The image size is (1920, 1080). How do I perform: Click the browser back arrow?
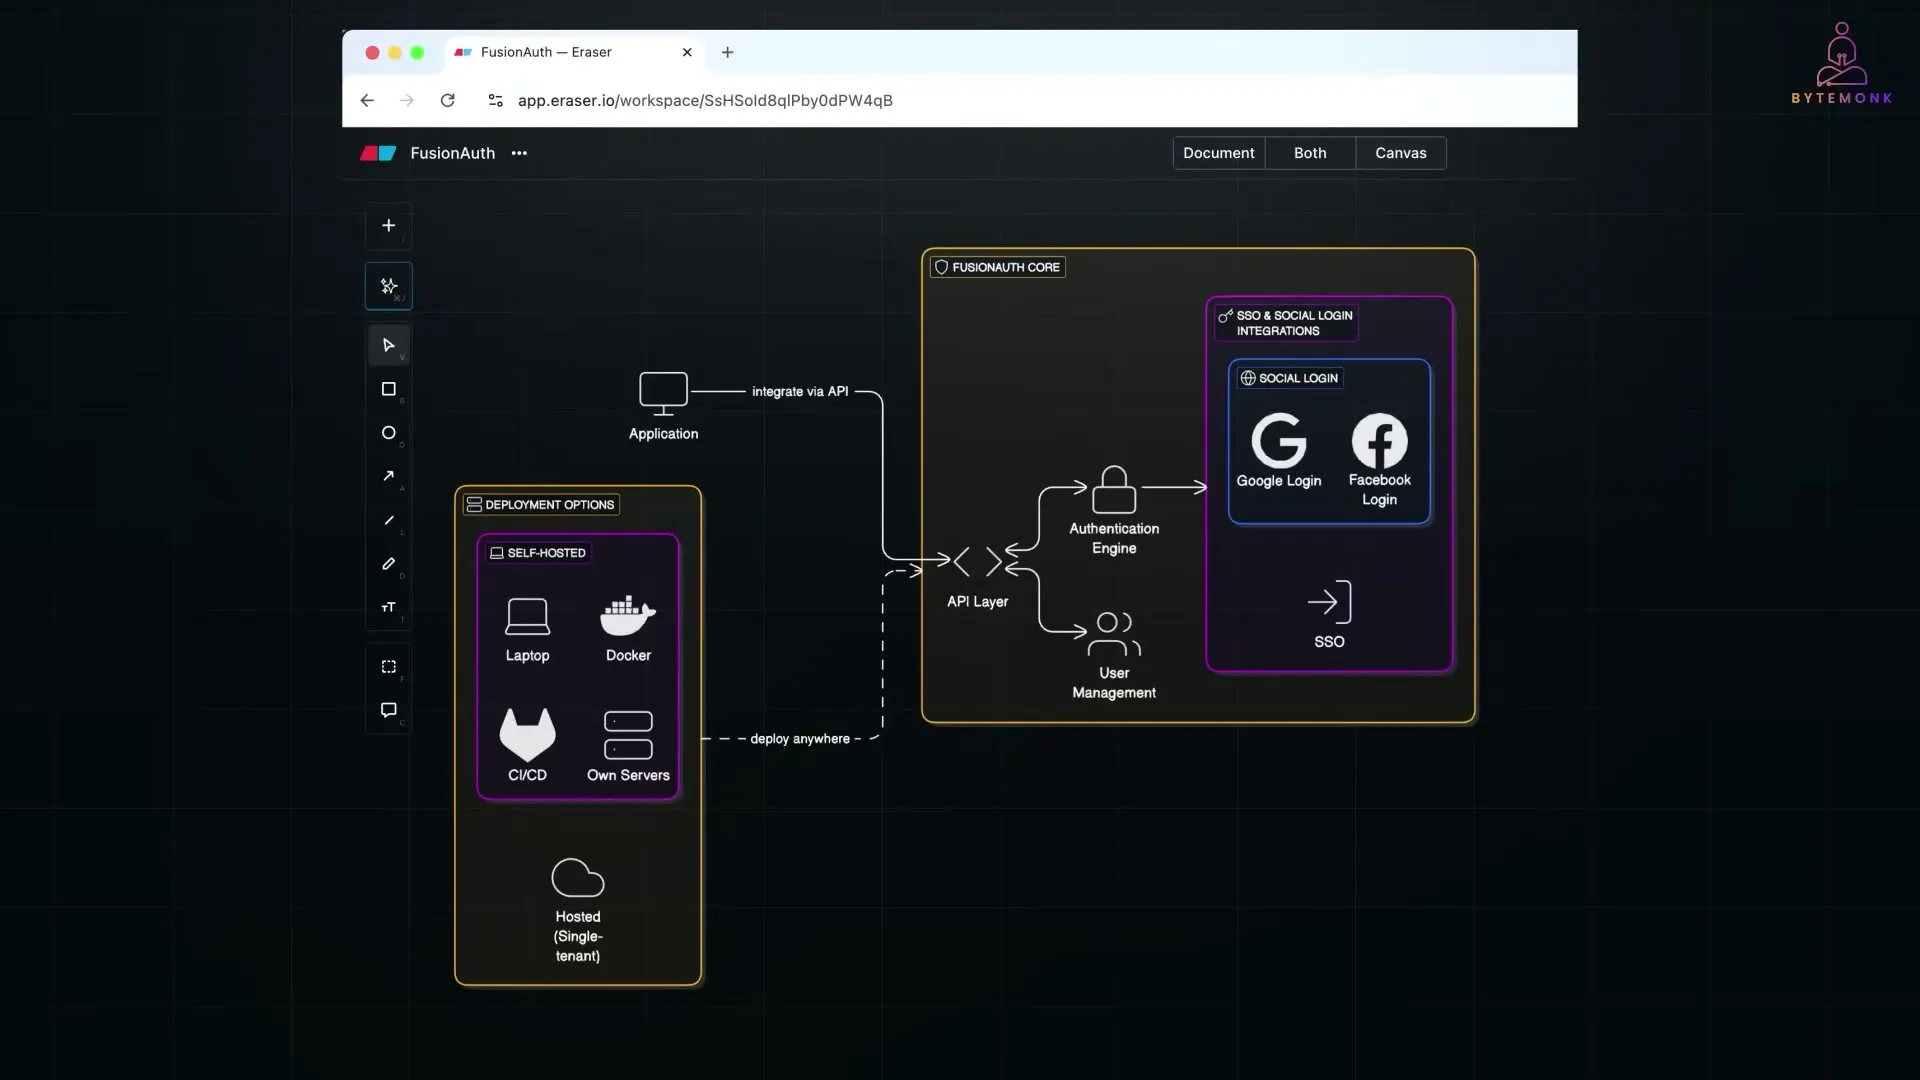pyautogui.click(x=367, y=100)
